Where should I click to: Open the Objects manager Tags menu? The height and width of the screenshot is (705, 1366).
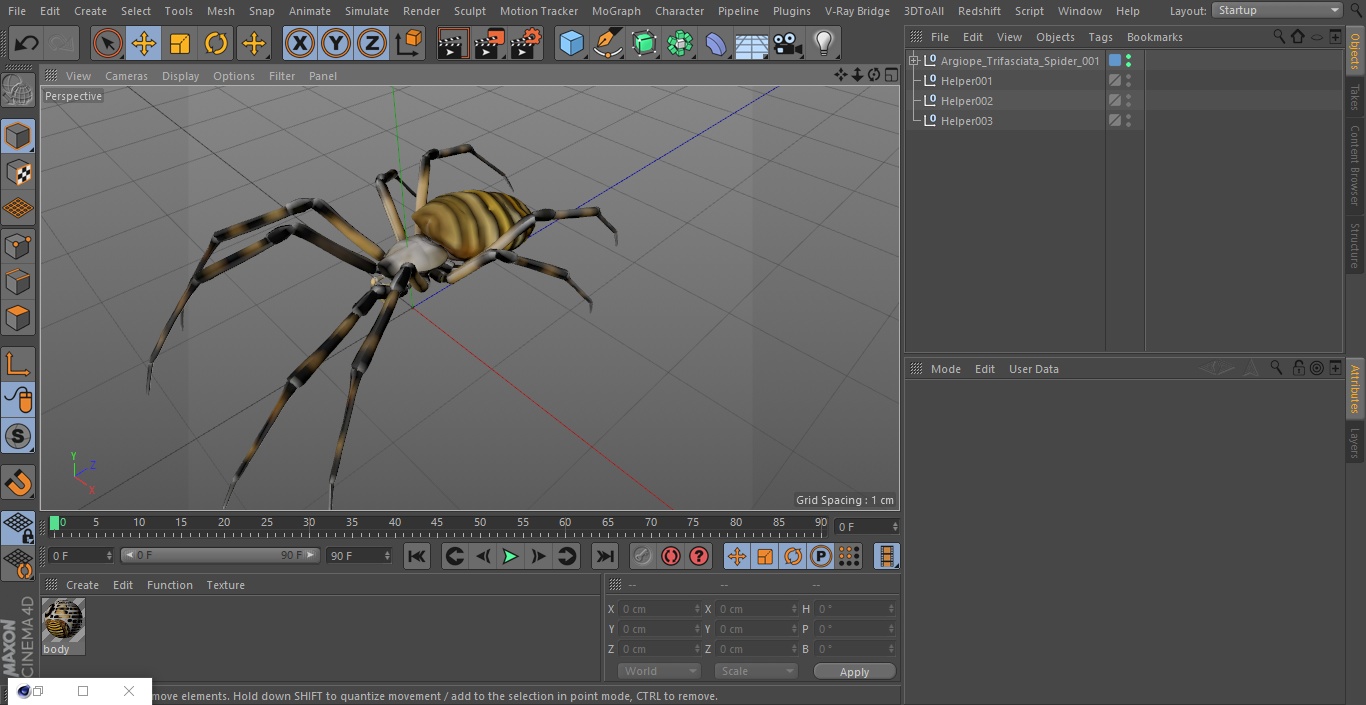pyautogui.click(x=1100, y=37)
